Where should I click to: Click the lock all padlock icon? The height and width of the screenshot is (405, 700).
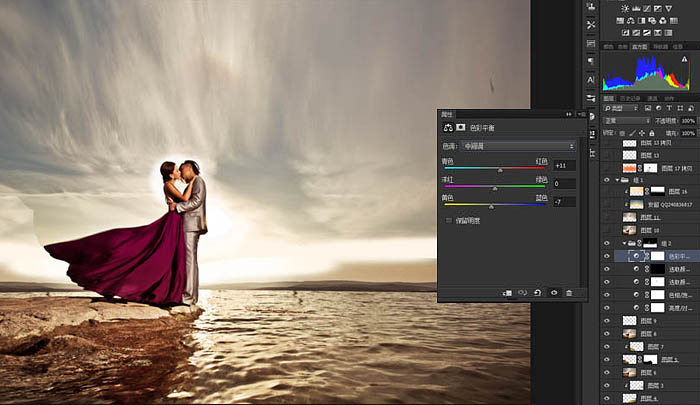click(x=652, y=133)
